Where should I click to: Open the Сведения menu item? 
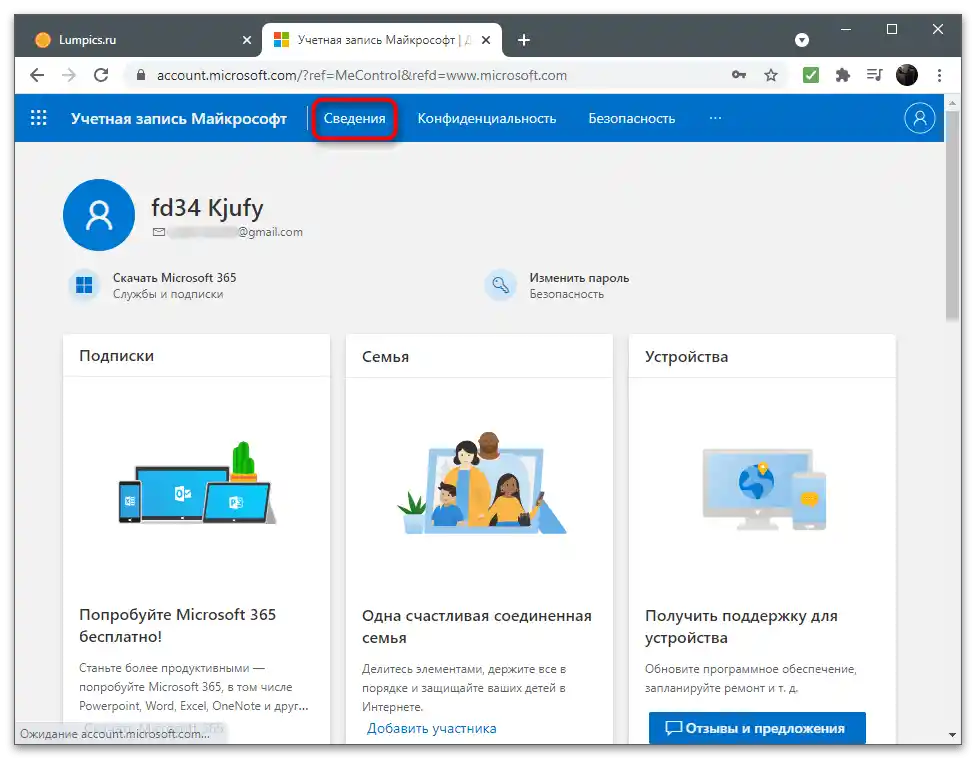tap(354, 118)
